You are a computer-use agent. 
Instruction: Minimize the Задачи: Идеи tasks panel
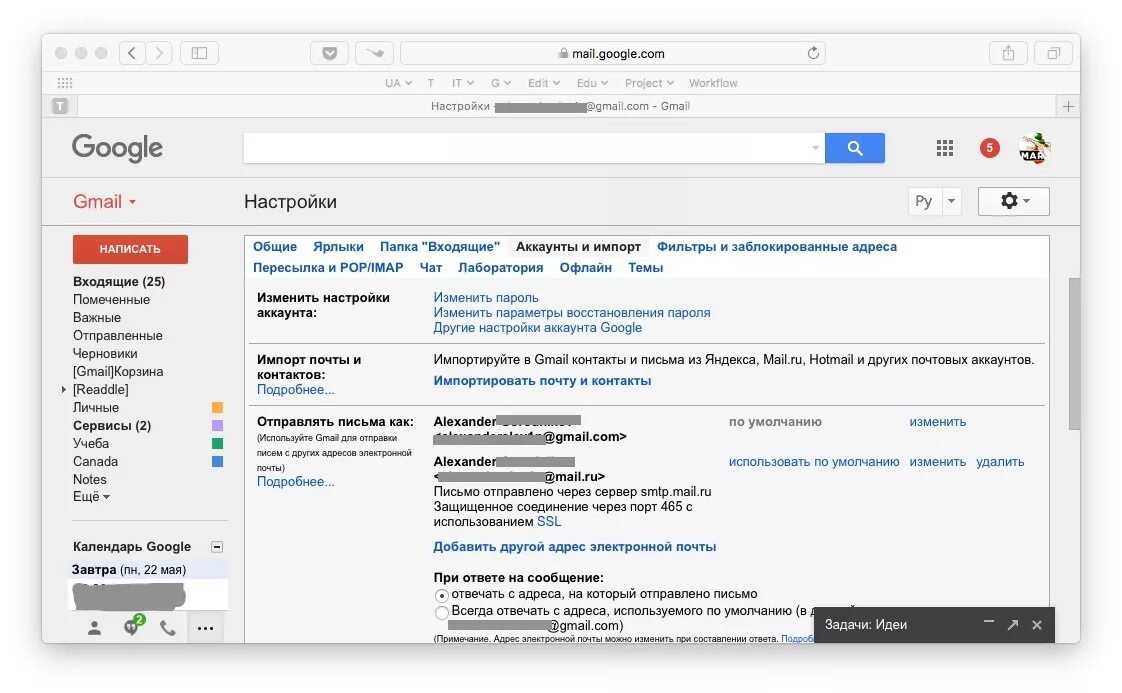tap(988, 624)
